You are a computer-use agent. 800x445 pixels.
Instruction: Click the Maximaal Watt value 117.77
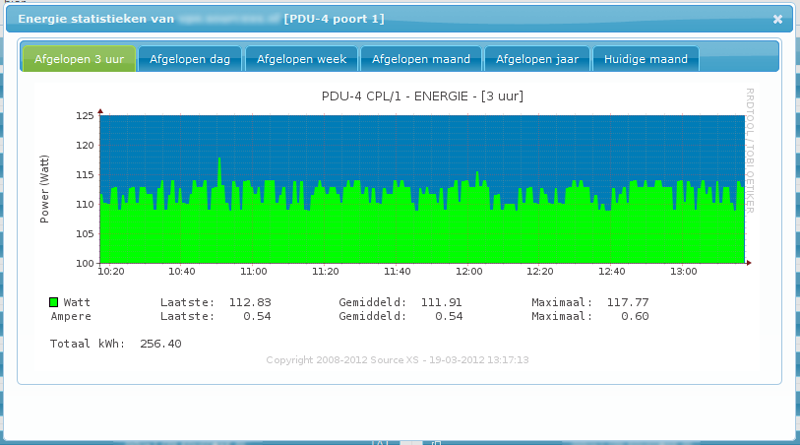point(628,302)
